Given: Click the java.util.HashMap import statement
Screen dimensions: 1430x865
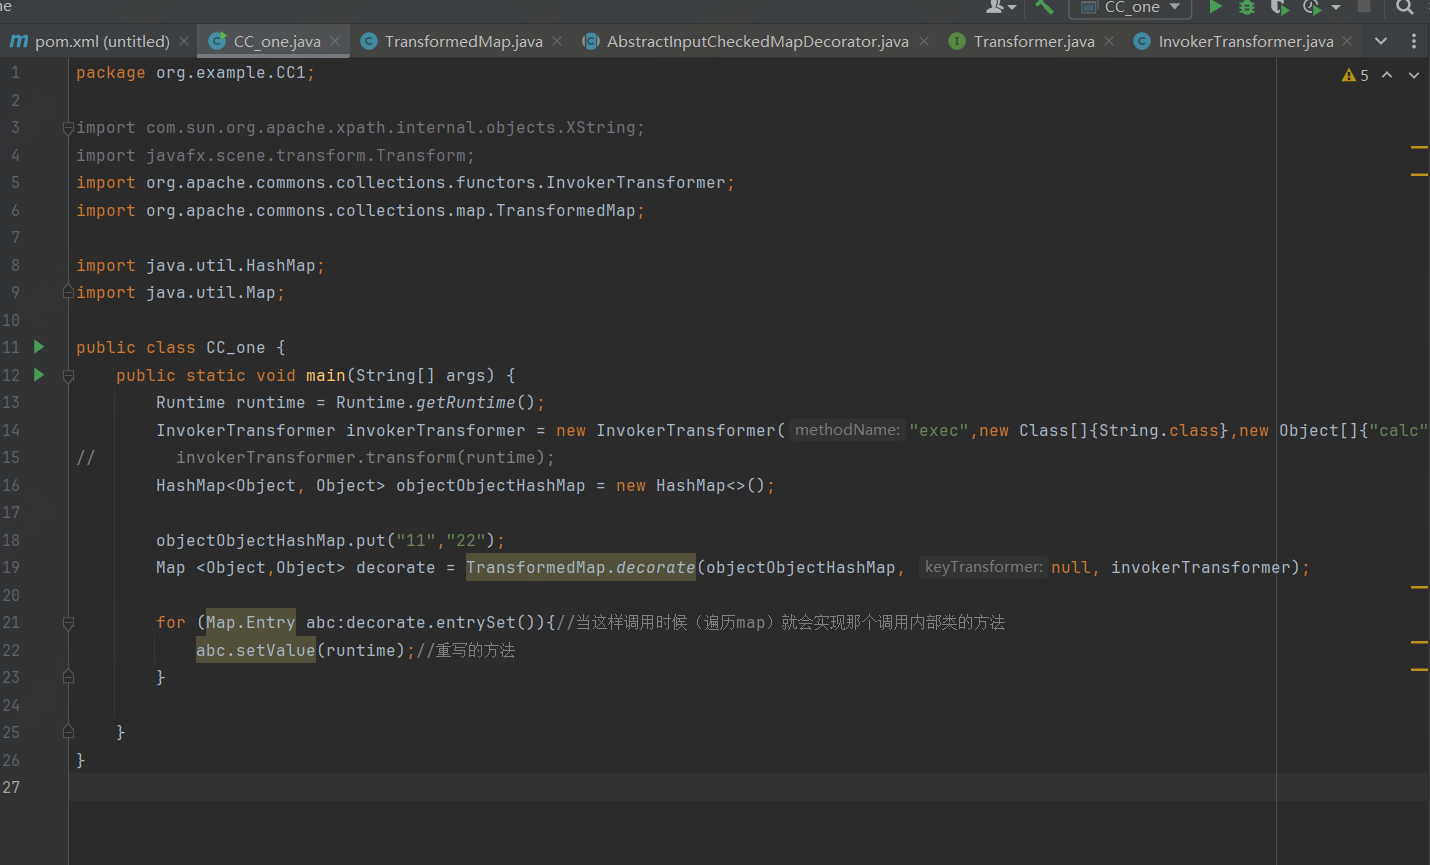Looking at the screenshot, I should coord(200,265).
